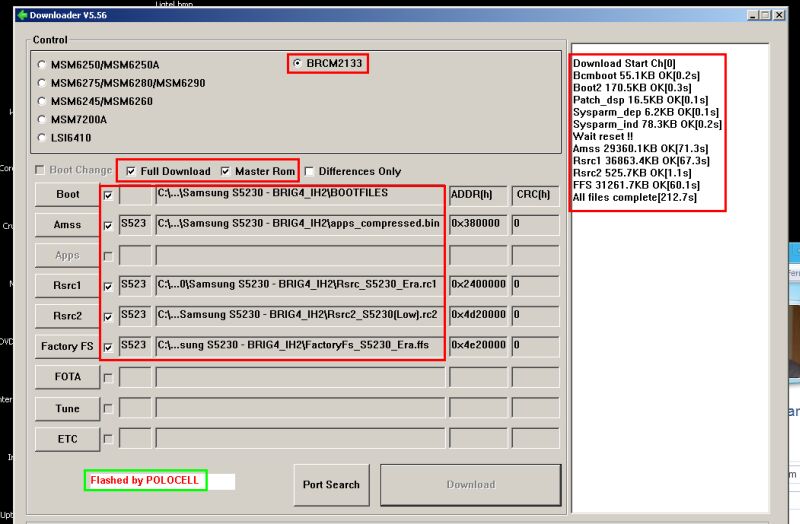800x524 pixels.
Task: Click the Rsrc1 address field 0x2400000
Action: [x=478, y=286]
